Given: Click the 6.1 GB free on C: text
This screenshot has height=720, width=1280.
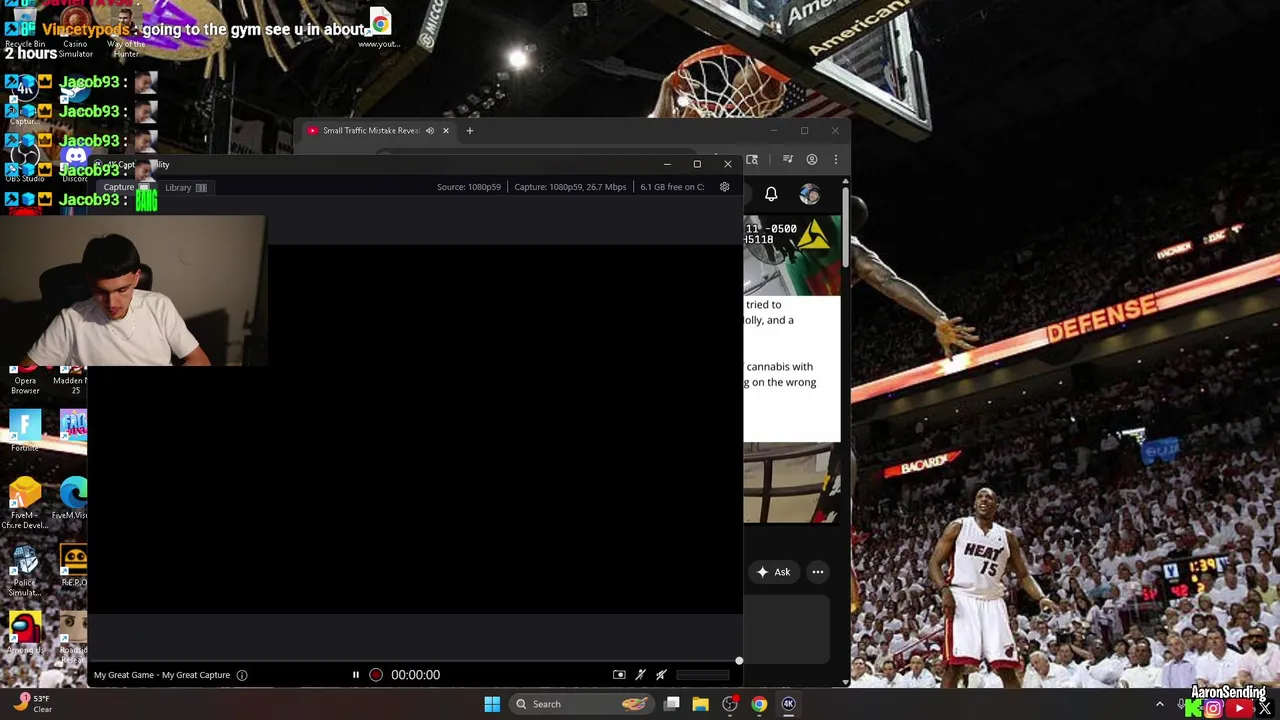Looking at the screenshot, I should pos(672,187).
